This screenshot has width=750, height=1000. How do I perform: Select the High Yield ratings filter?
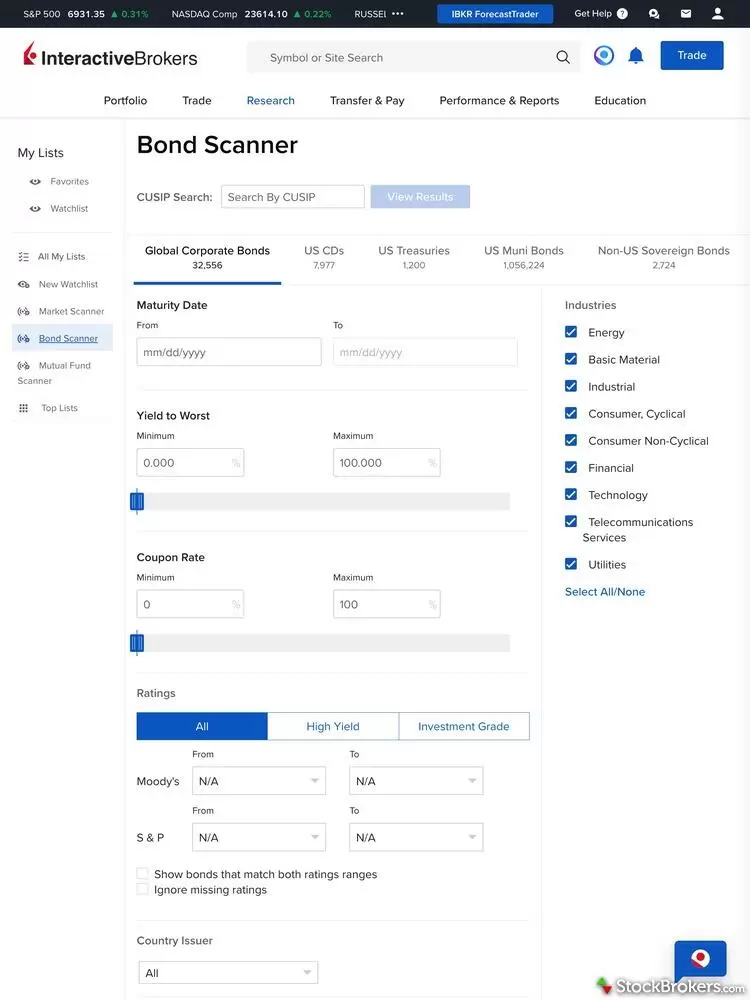click(333, 726)
